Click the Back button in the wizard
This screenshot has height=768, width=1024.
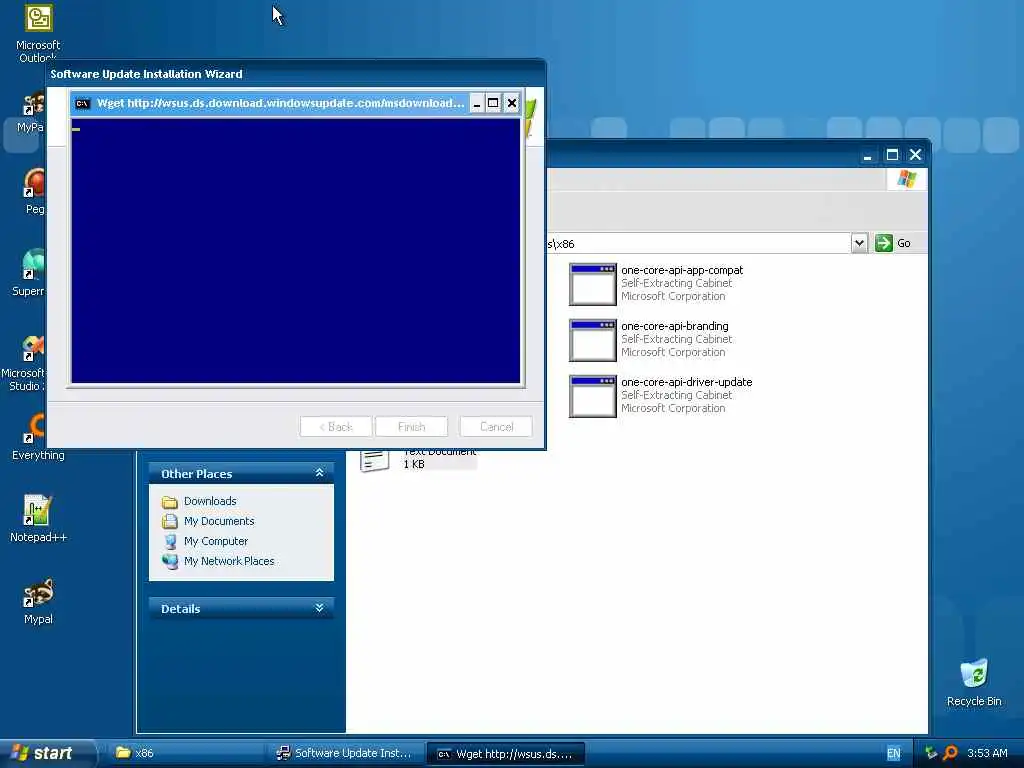(336, 426)
